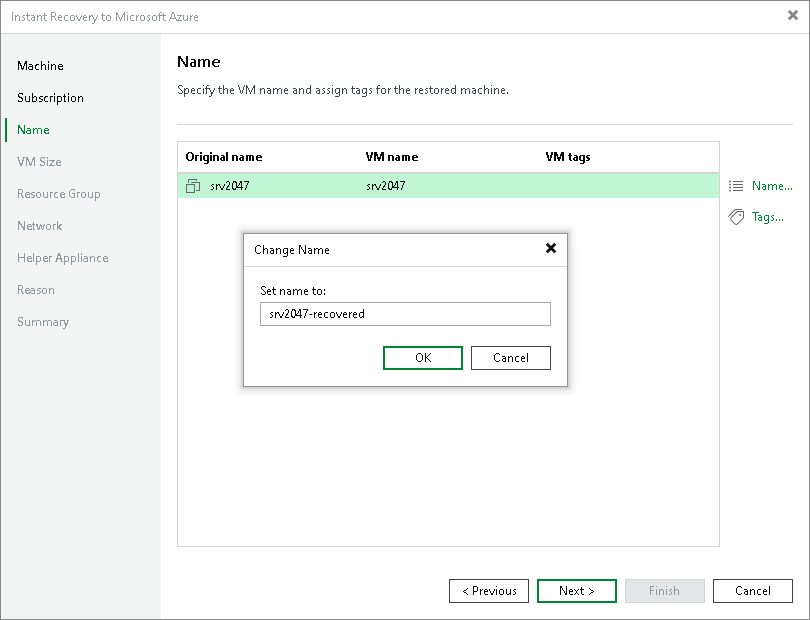Click the disabled Finish button

coord(664,591)
